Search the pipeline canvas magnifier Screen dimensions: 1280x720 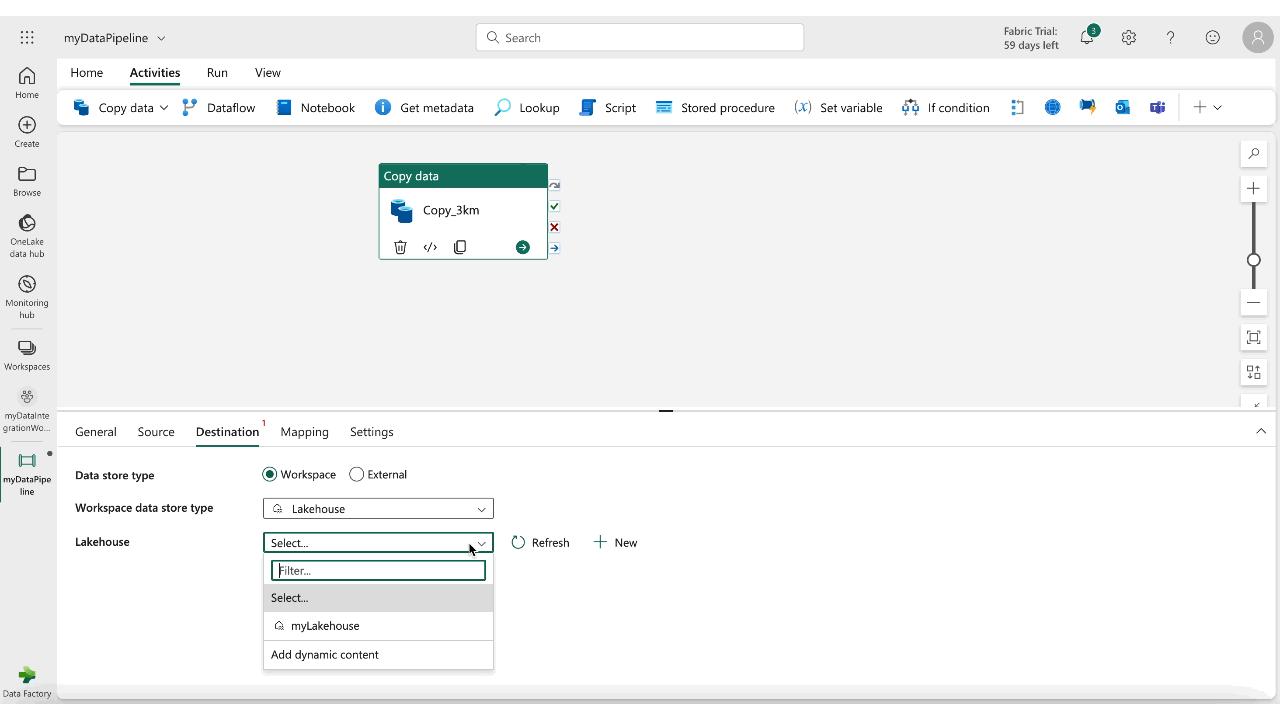coord(1253,154)
